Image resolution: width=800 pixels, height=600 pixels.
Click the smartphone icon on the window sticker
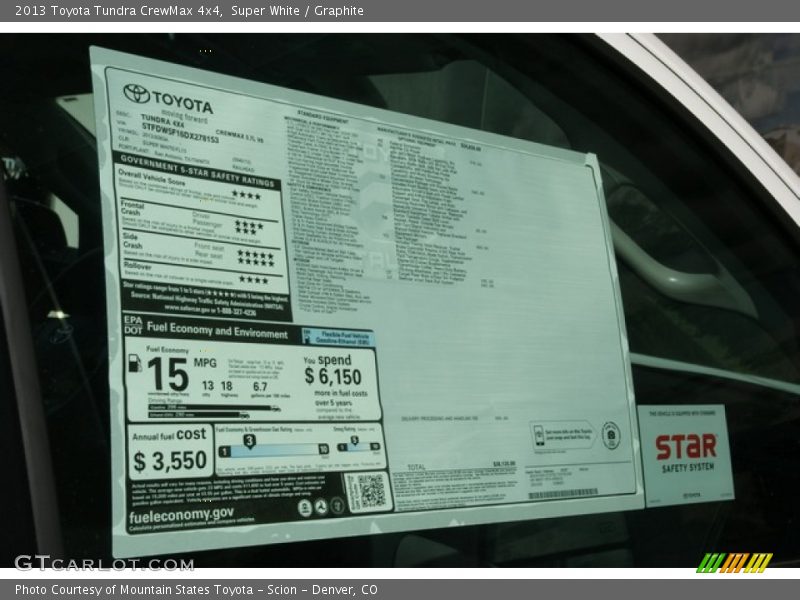[539, 437]
